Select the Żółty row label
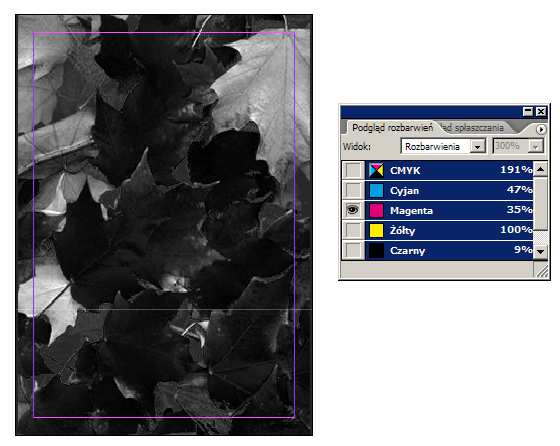 click(402, 231)
